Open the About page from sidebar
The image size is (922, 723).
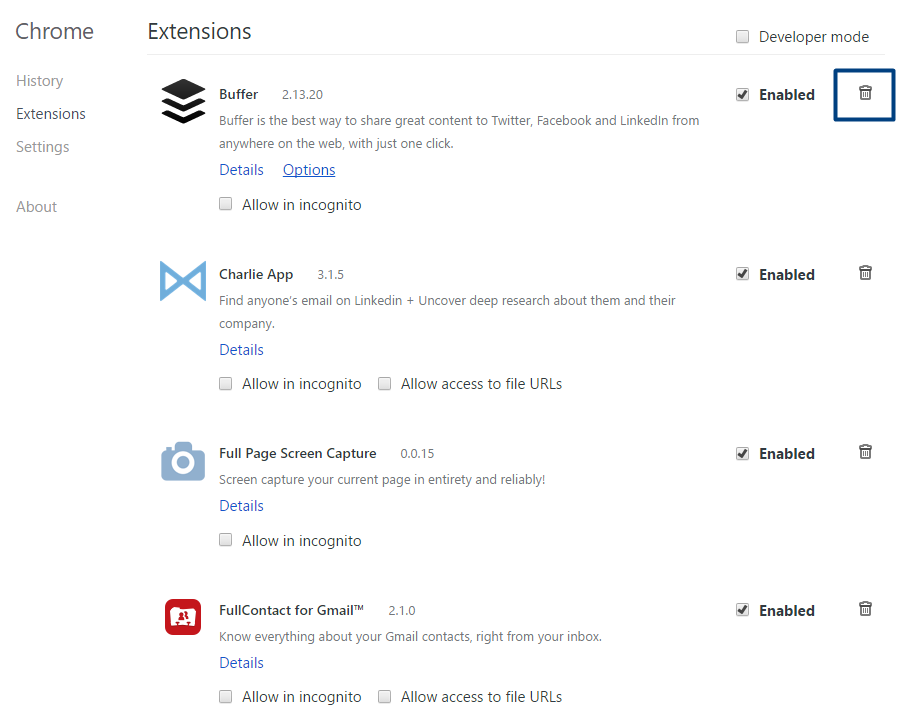[x=36, y=207]
